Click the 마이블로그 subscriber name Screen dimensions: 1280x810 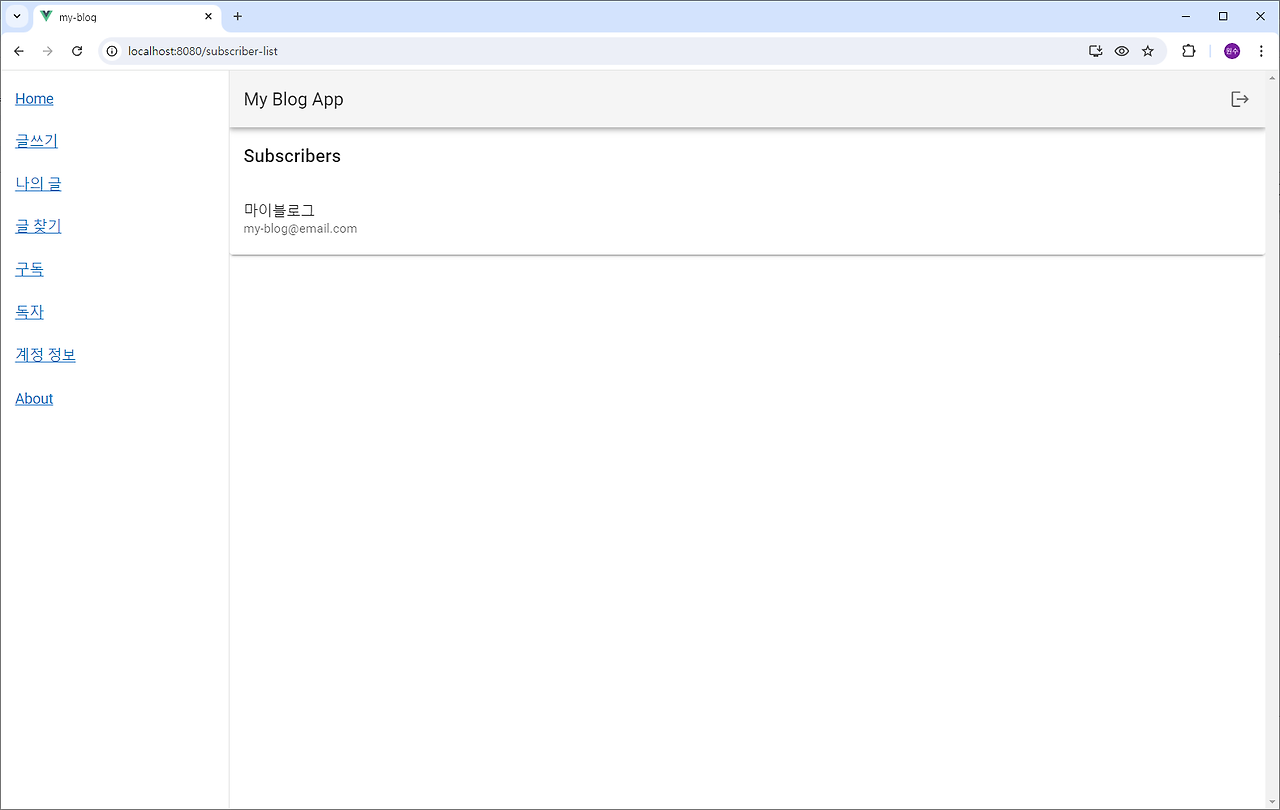[x=279, y=210]
